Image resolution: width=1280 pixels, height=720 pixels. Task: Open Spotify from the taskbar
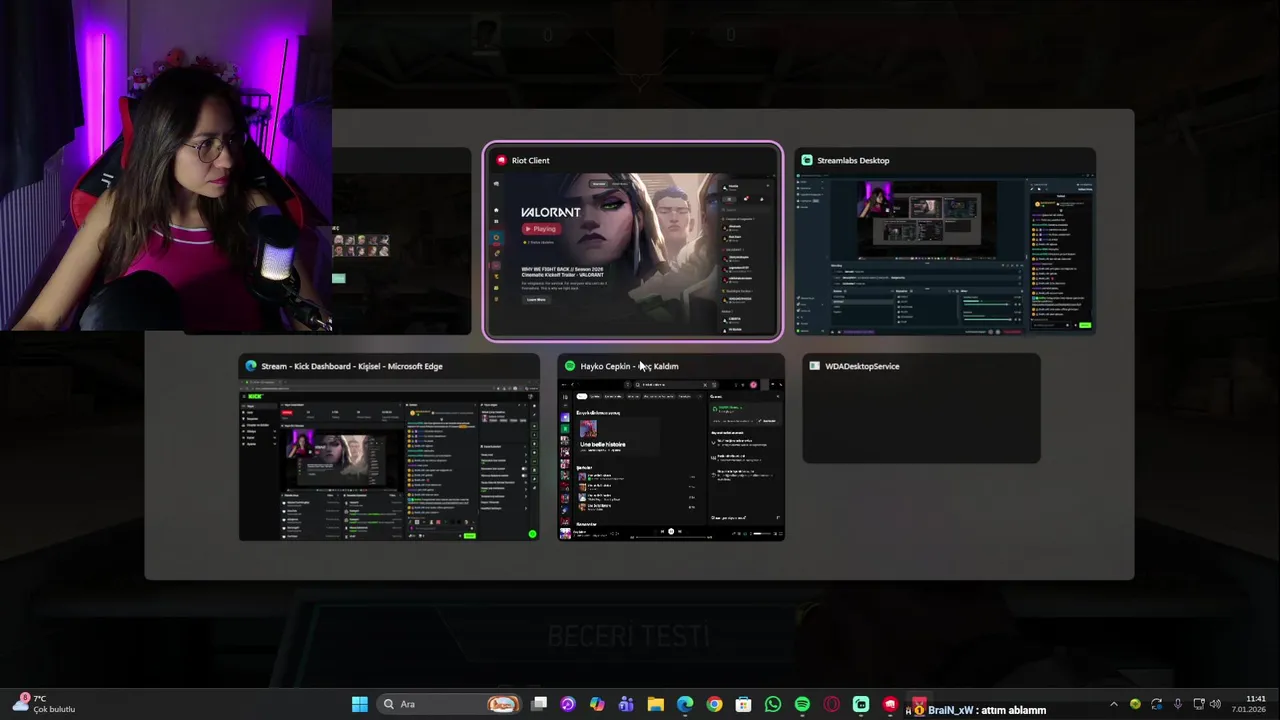802,704
